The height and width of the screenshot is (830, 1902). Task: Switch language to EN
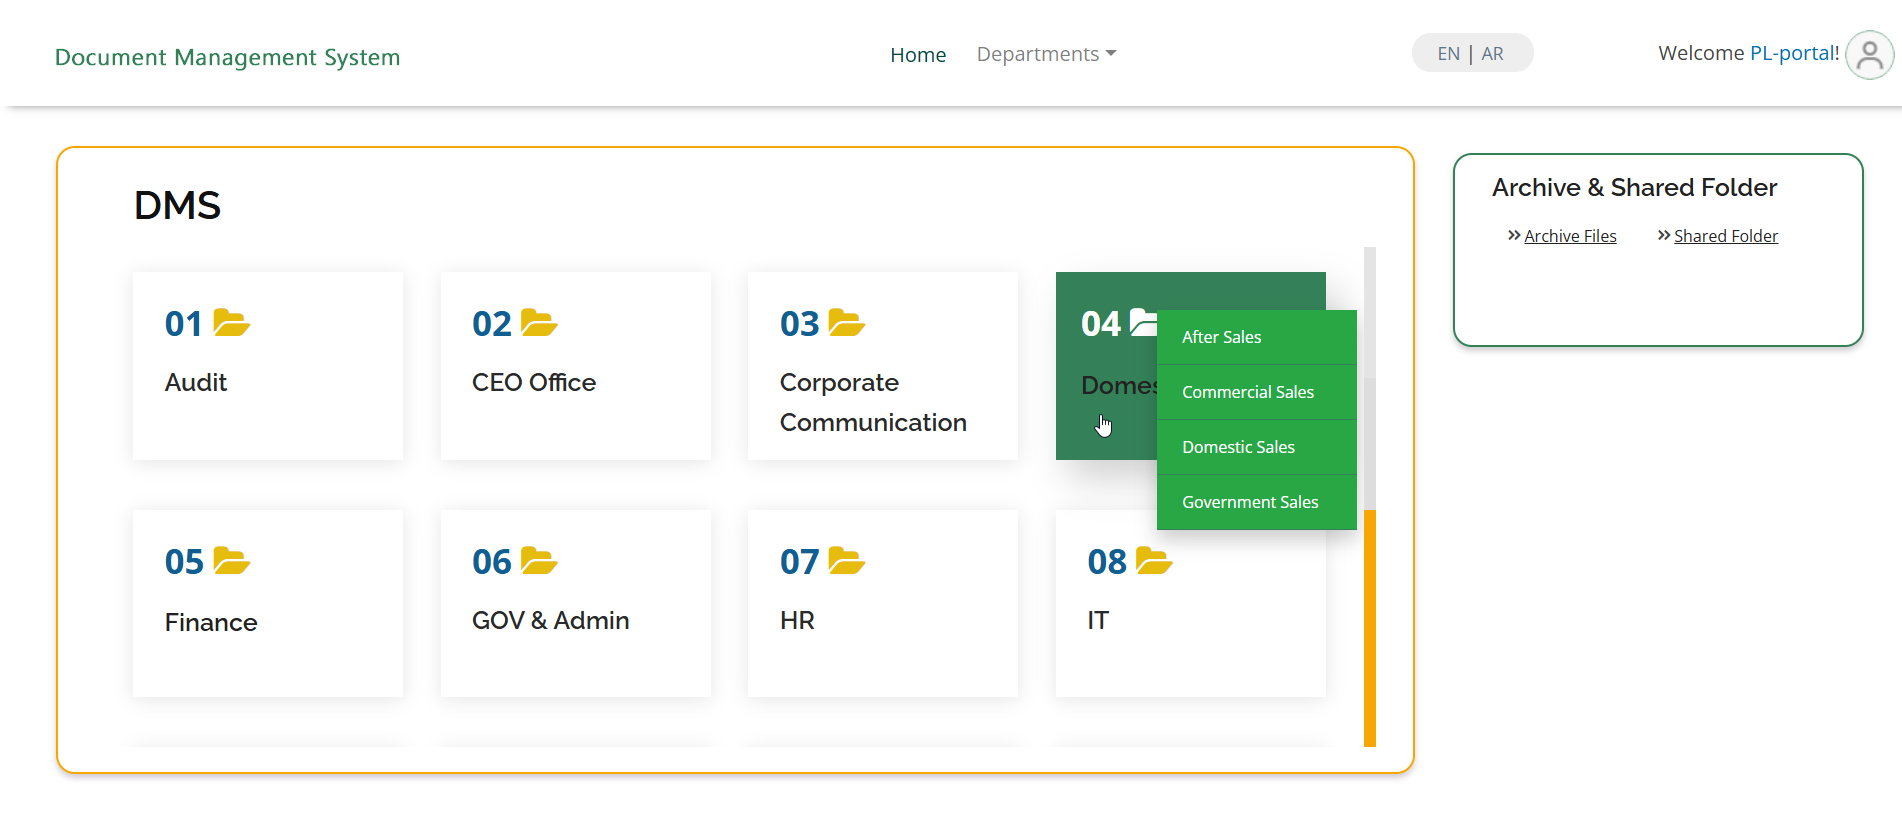click(1448, 54)
